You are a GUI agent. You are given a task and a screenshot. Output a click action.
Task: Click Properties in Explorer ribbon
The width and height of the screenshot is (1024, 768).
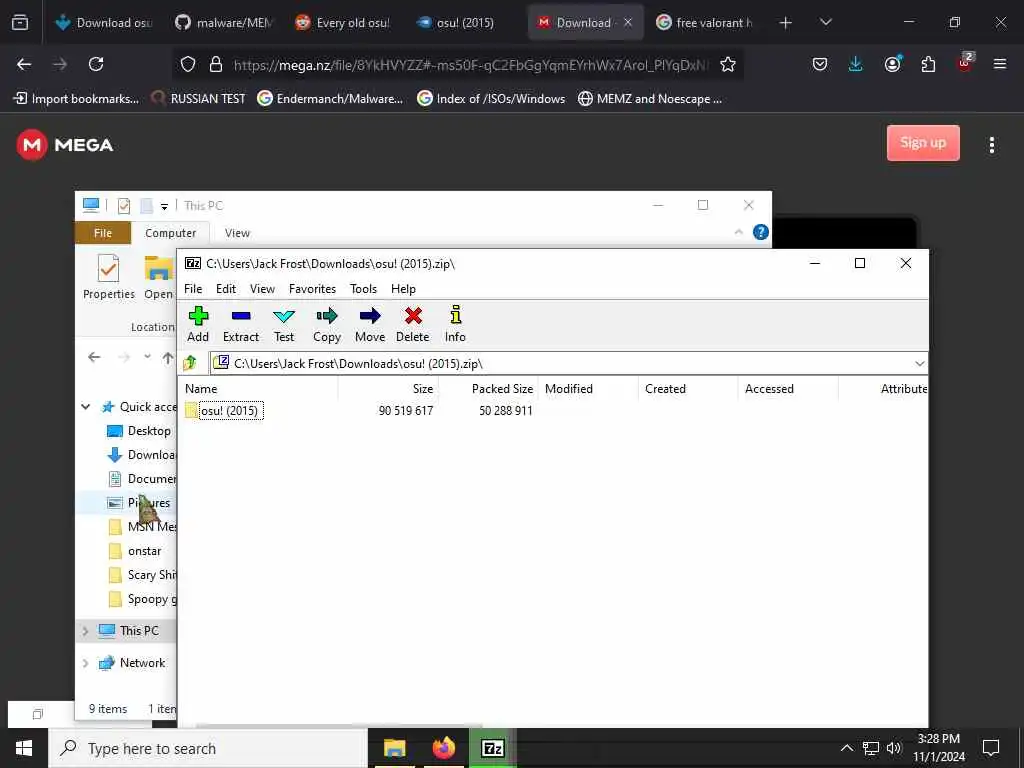(x=108, y=277)
